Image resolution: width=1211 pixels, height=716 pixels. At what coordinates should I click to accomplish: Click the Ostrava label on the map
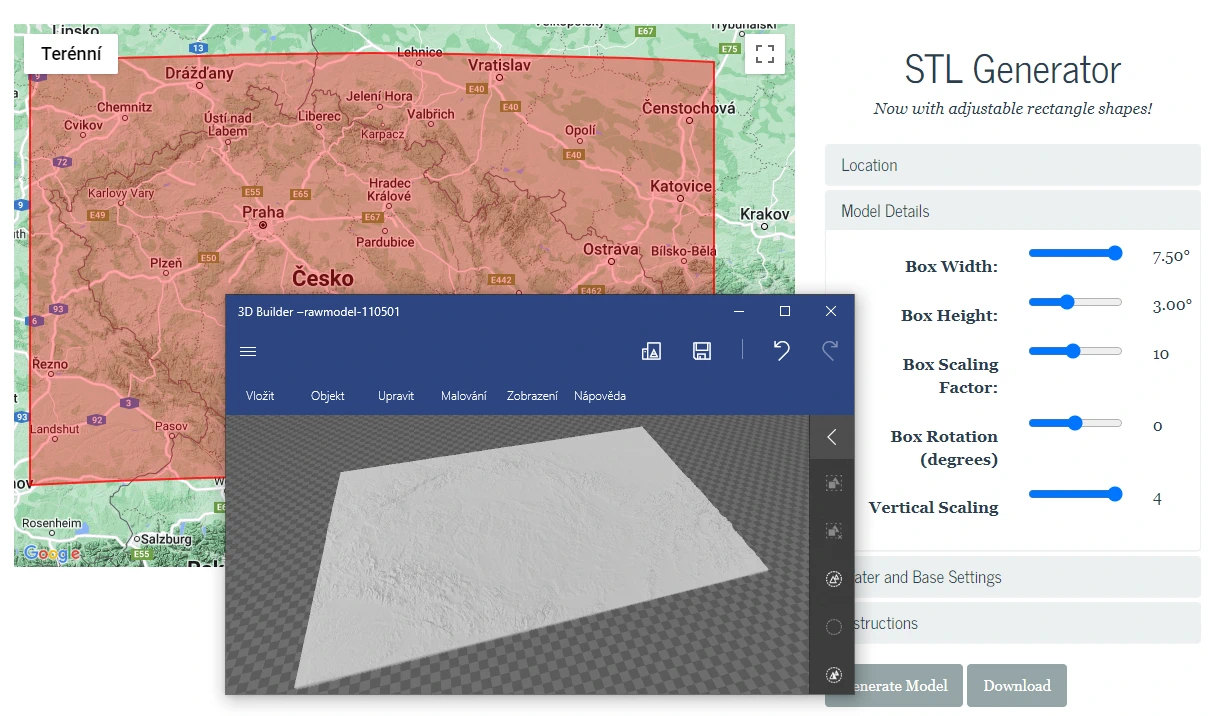point(611,249)
